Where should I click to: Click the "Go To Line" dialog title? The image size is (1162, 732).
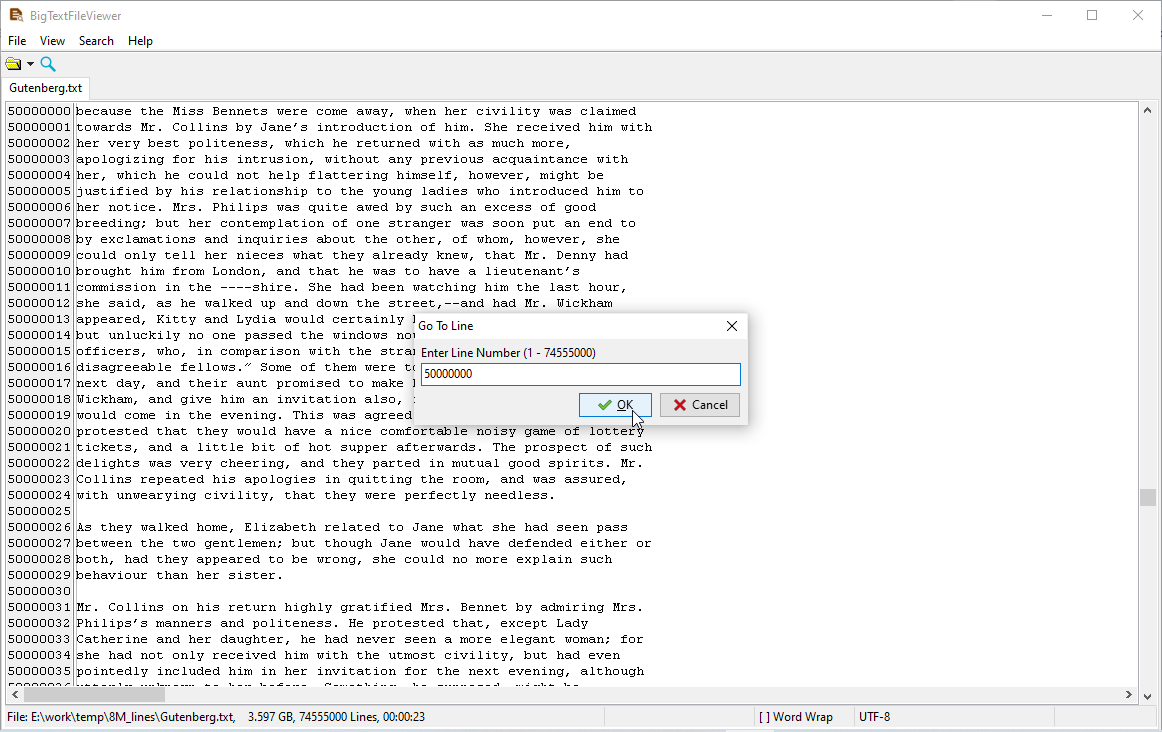point(445,326)
